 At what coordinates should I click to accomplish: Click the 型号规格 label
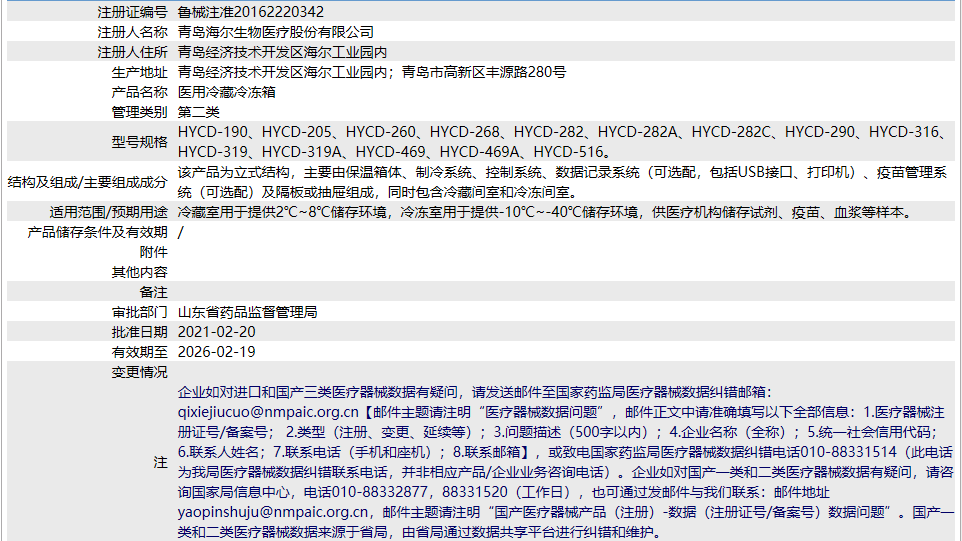(139, 142)
